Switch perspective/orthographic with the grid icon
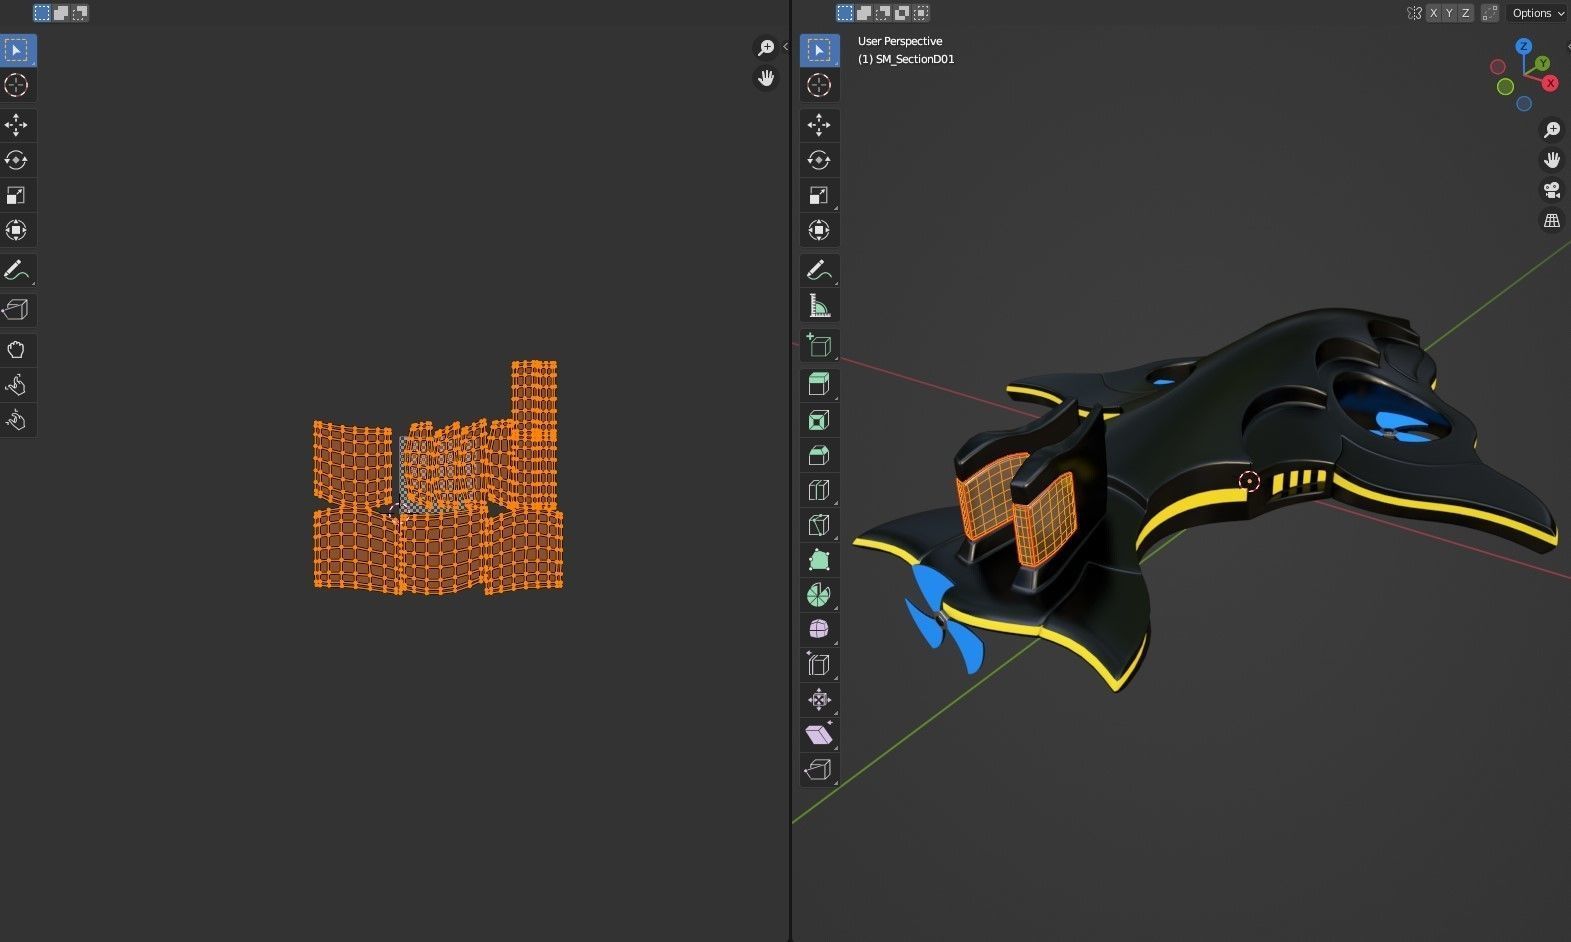 point(1552,220)
